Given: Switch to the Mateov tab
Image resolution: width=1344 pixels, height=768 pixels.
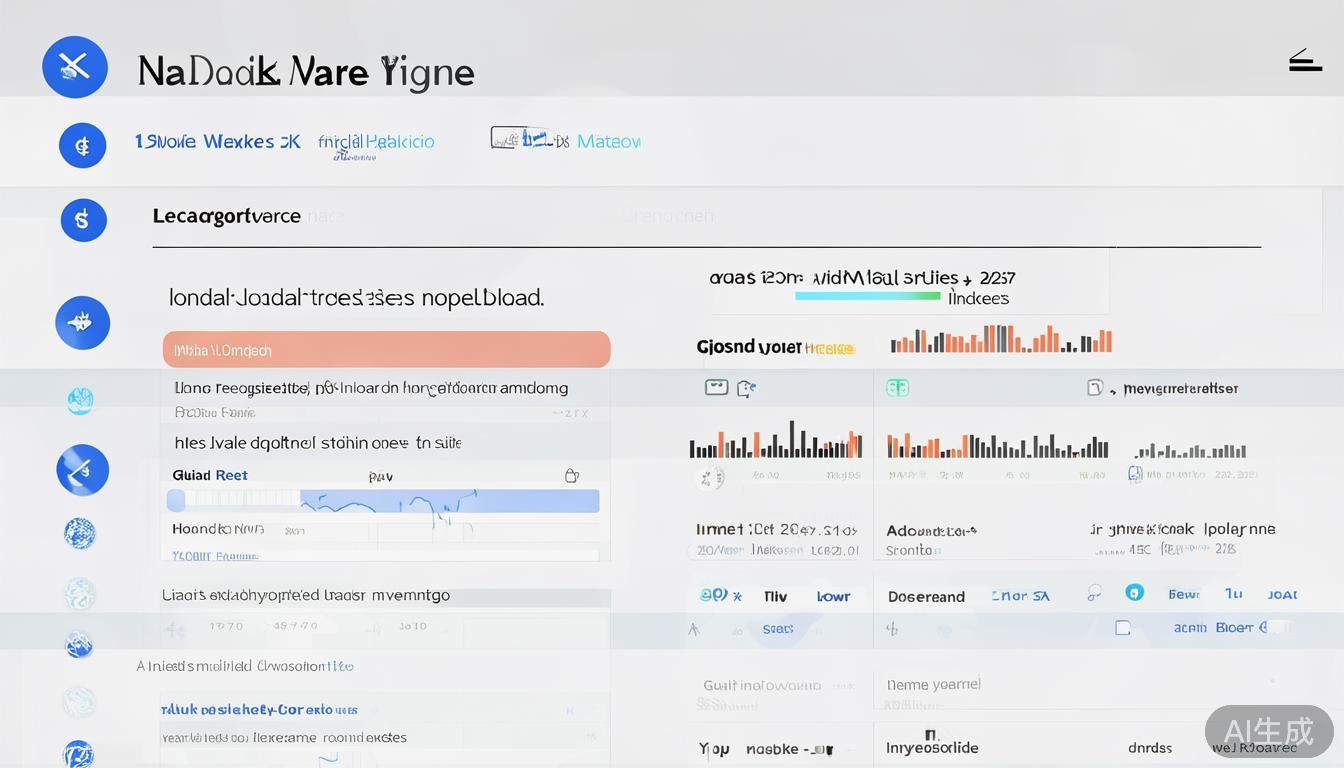Looking at the screenshot, I should click(608, 142).
